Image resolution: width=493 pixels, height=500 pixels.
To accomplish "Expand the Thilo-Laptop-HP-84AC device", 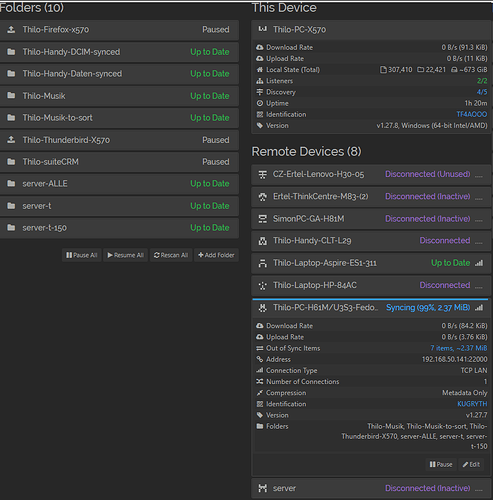I will pos(371,285).
